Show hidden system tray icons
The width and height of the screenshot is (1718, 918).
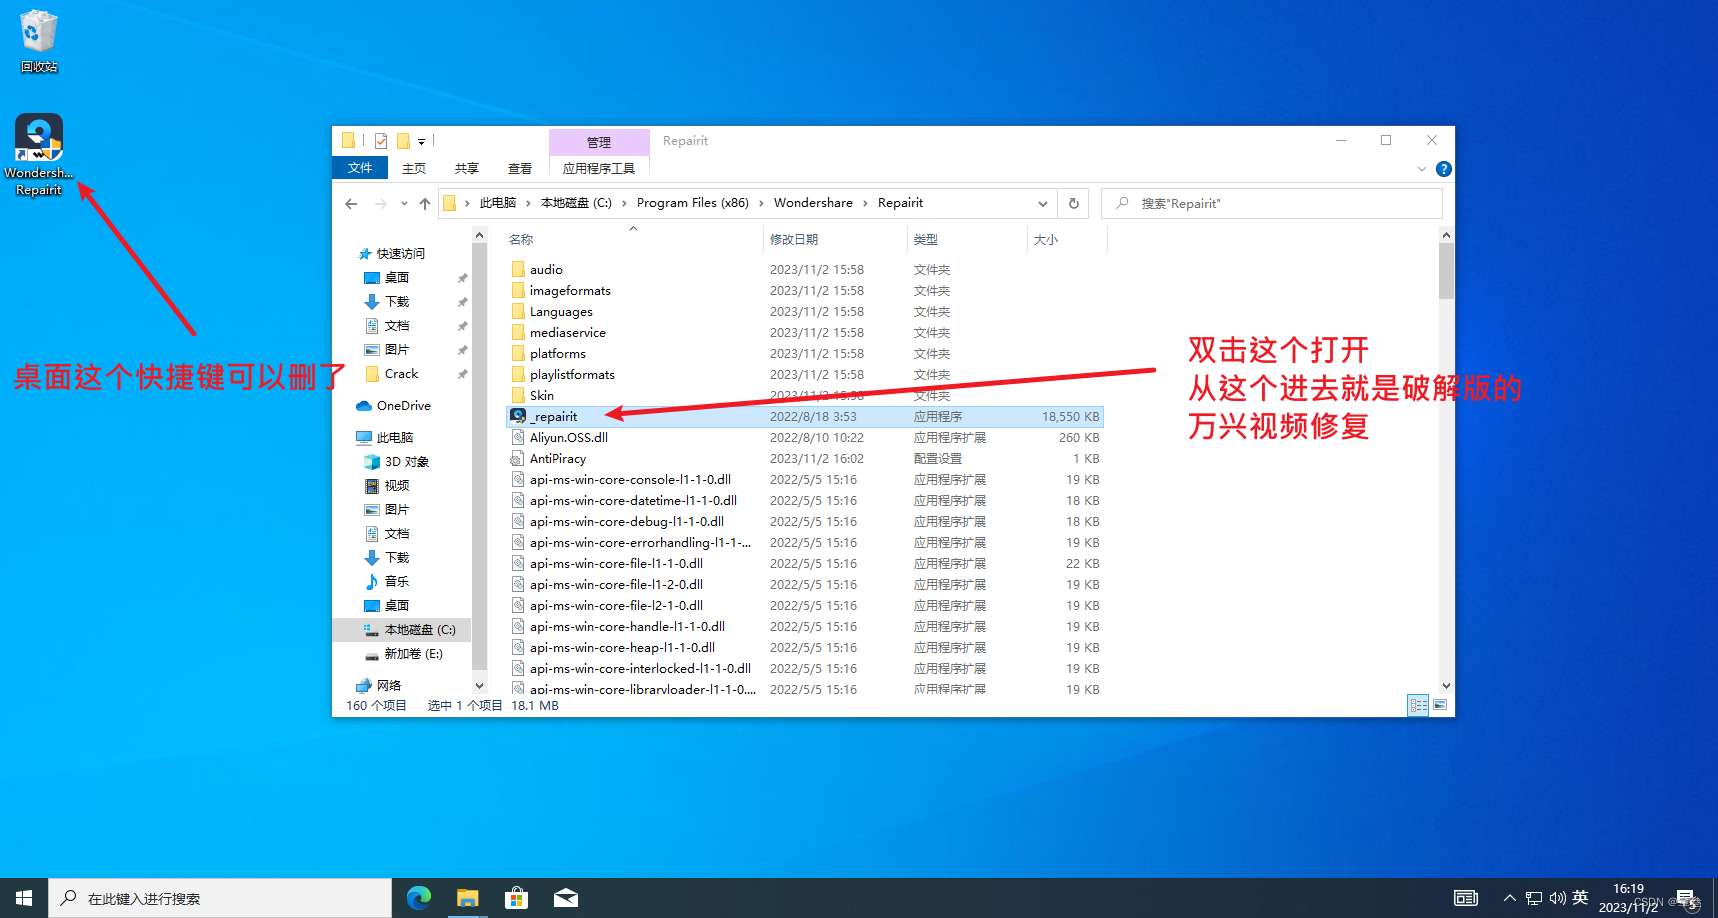pos(1509,898)
